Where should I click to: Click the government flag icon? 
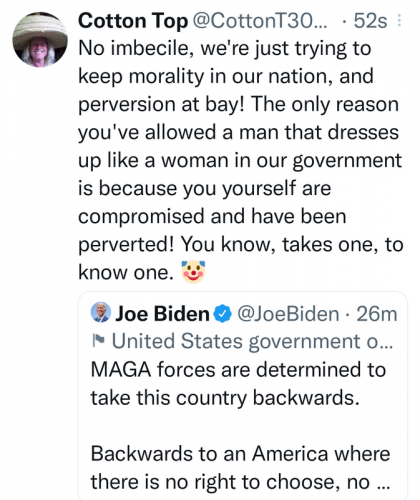98,341
